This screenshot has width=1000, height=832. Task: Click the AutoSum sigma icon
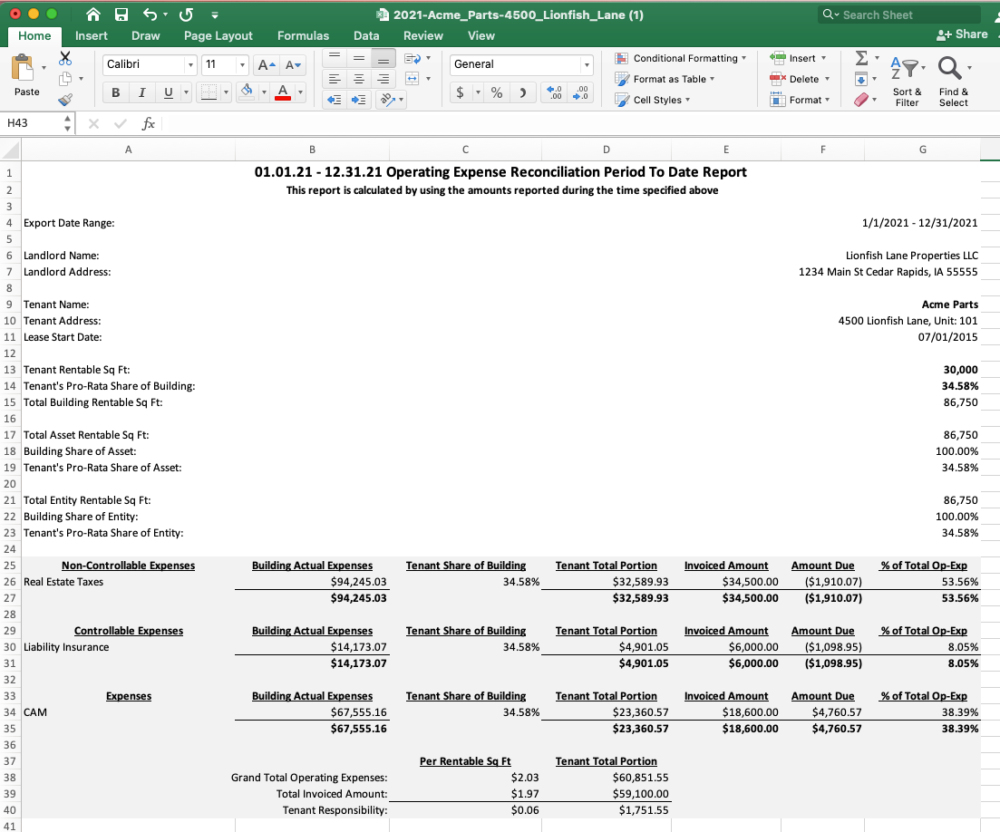862,58
